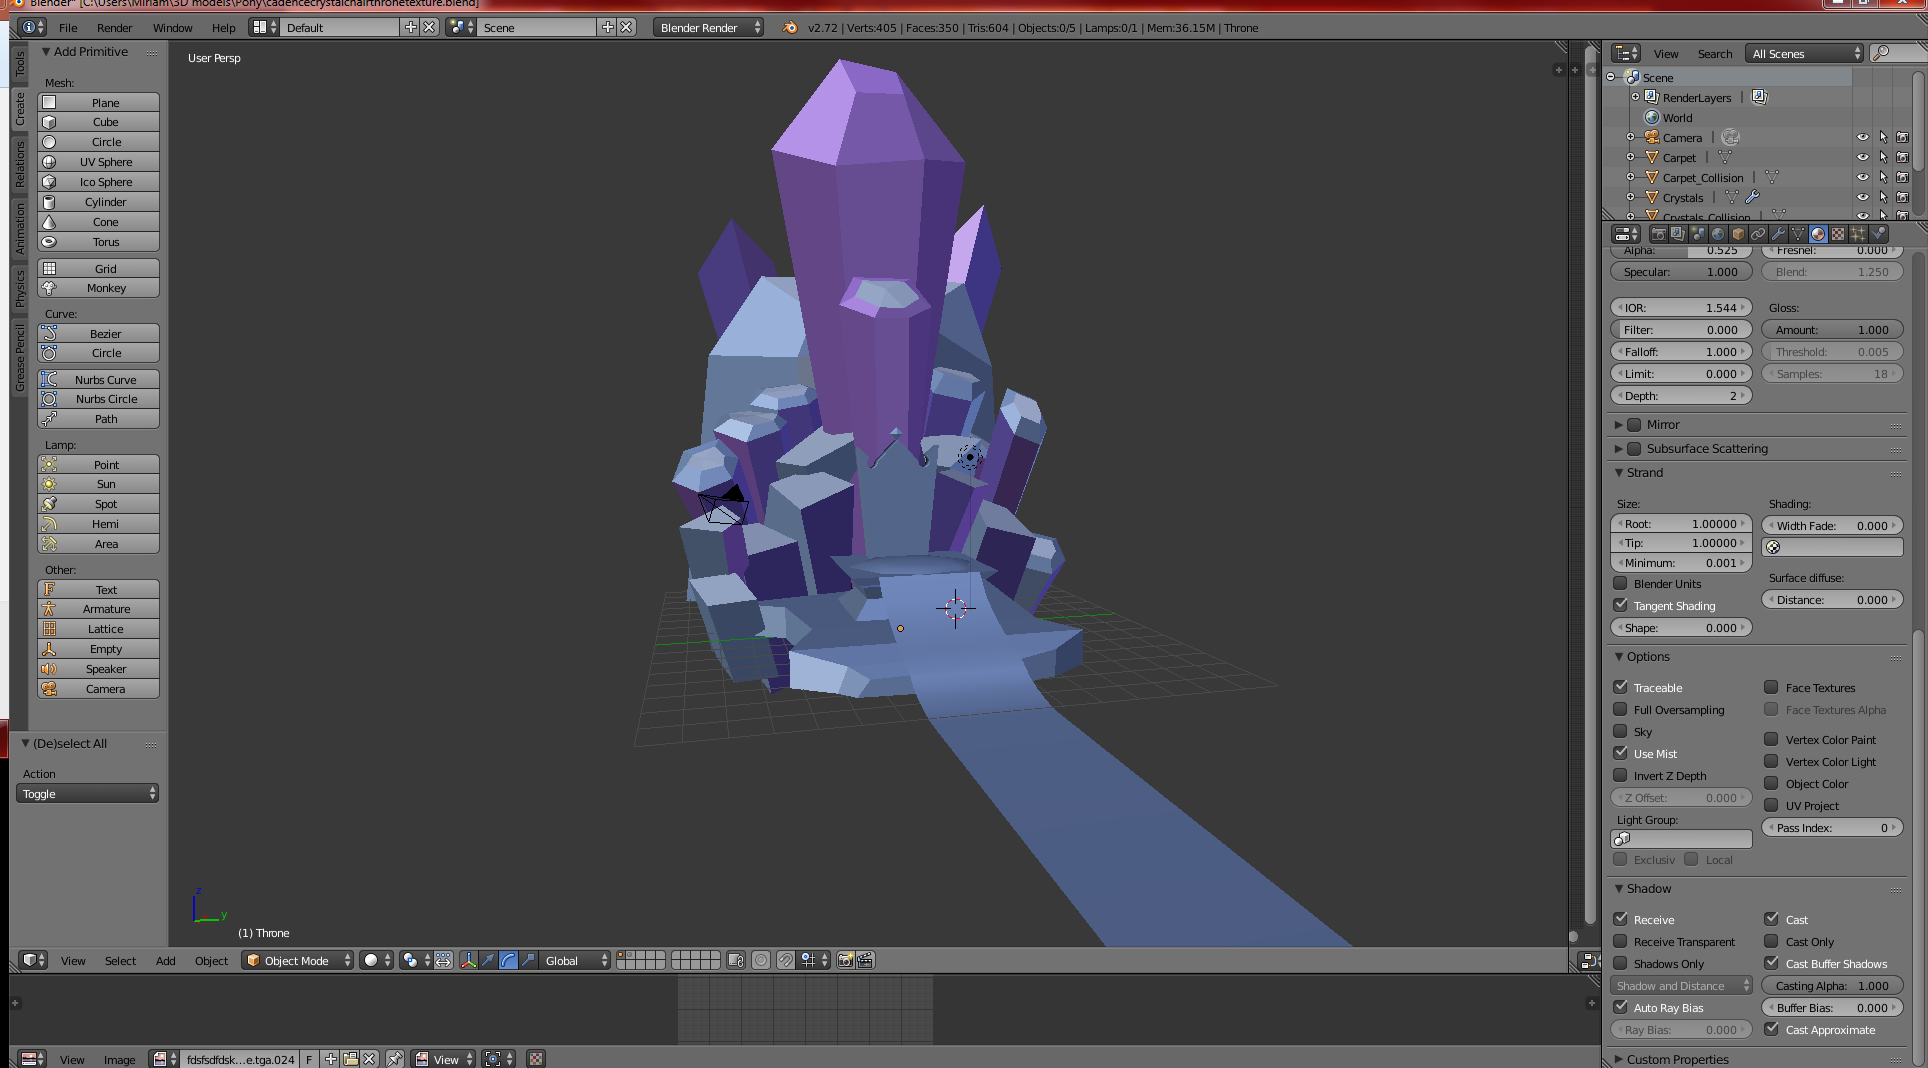Viewport: 1928px width, 1068px height.
Task: Expand the Mirror panel
Action: (1618, 425)
